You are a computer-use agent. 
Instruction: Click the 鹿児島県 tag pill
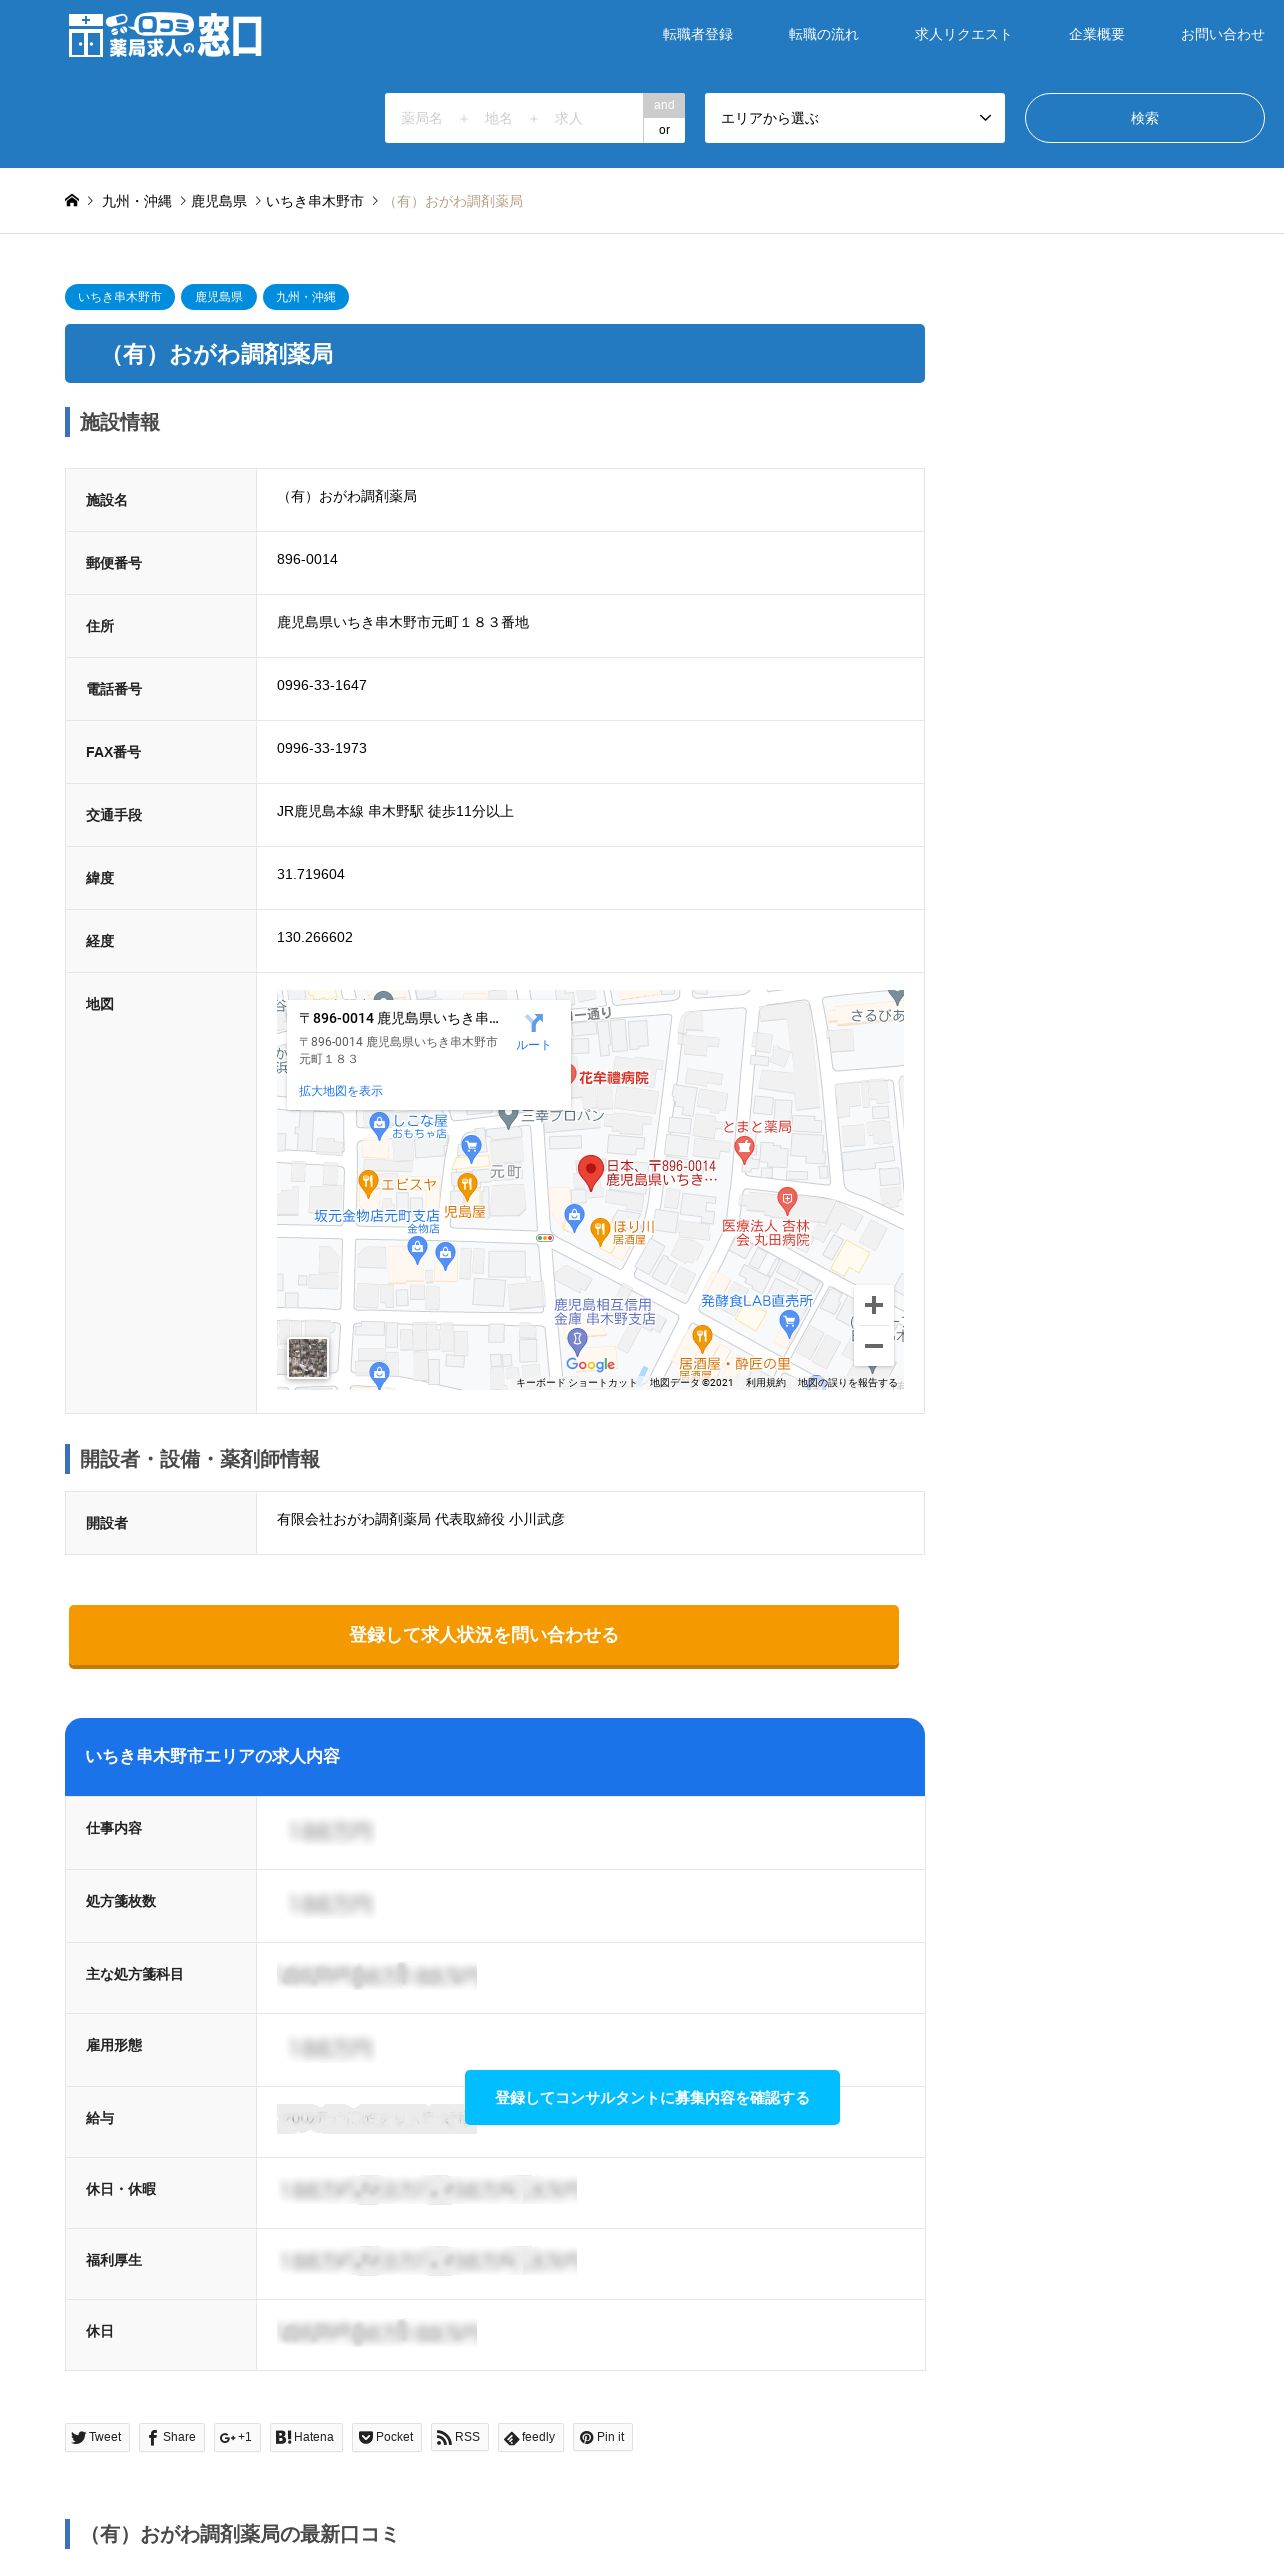coord(219,297)
